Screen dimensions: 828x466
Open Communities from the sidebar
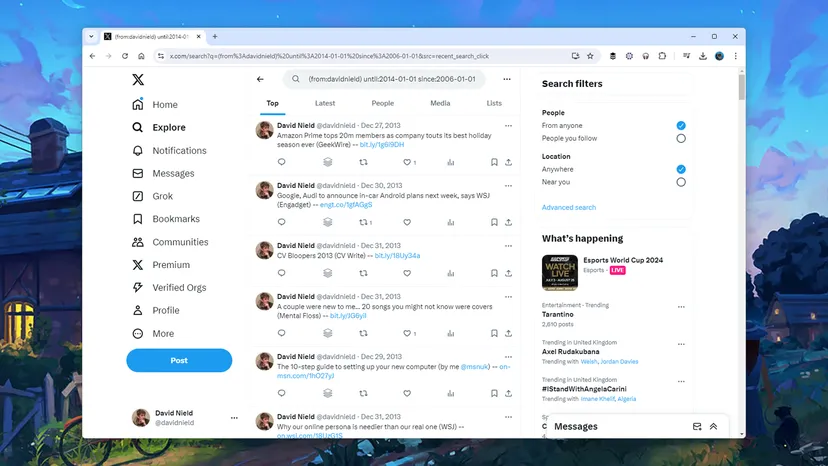[170, 242]
